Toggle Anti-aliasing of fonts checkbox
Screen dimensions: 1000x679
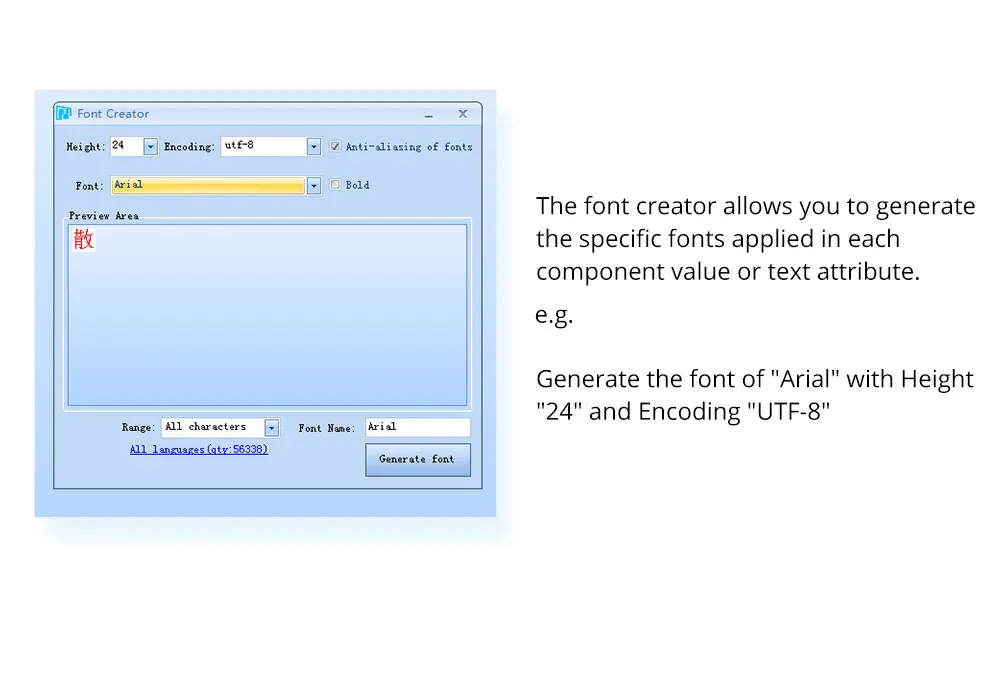coord(335,146)
